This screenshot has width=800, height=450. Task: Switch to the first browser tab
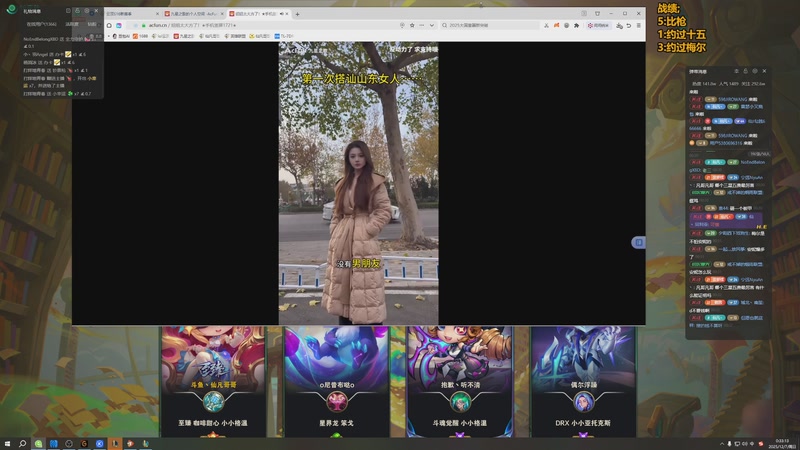pos(132,14)
